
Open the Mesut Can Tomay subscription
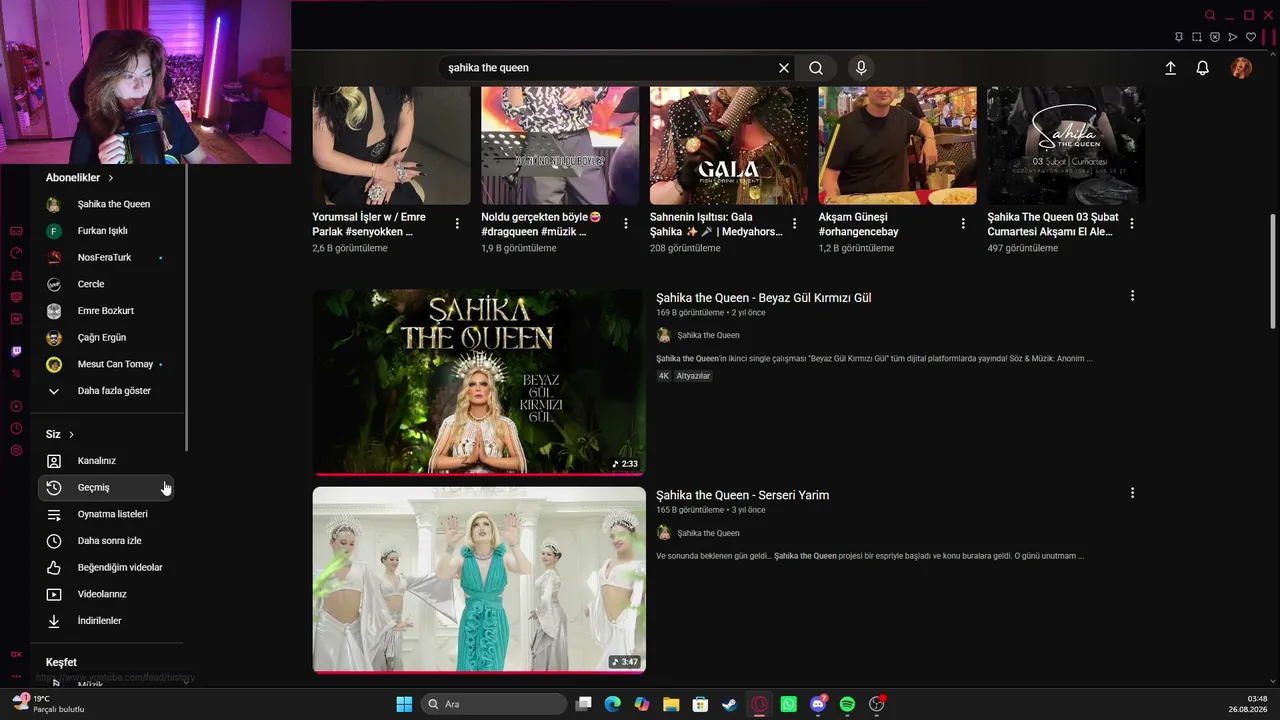[x=107, y=364]
